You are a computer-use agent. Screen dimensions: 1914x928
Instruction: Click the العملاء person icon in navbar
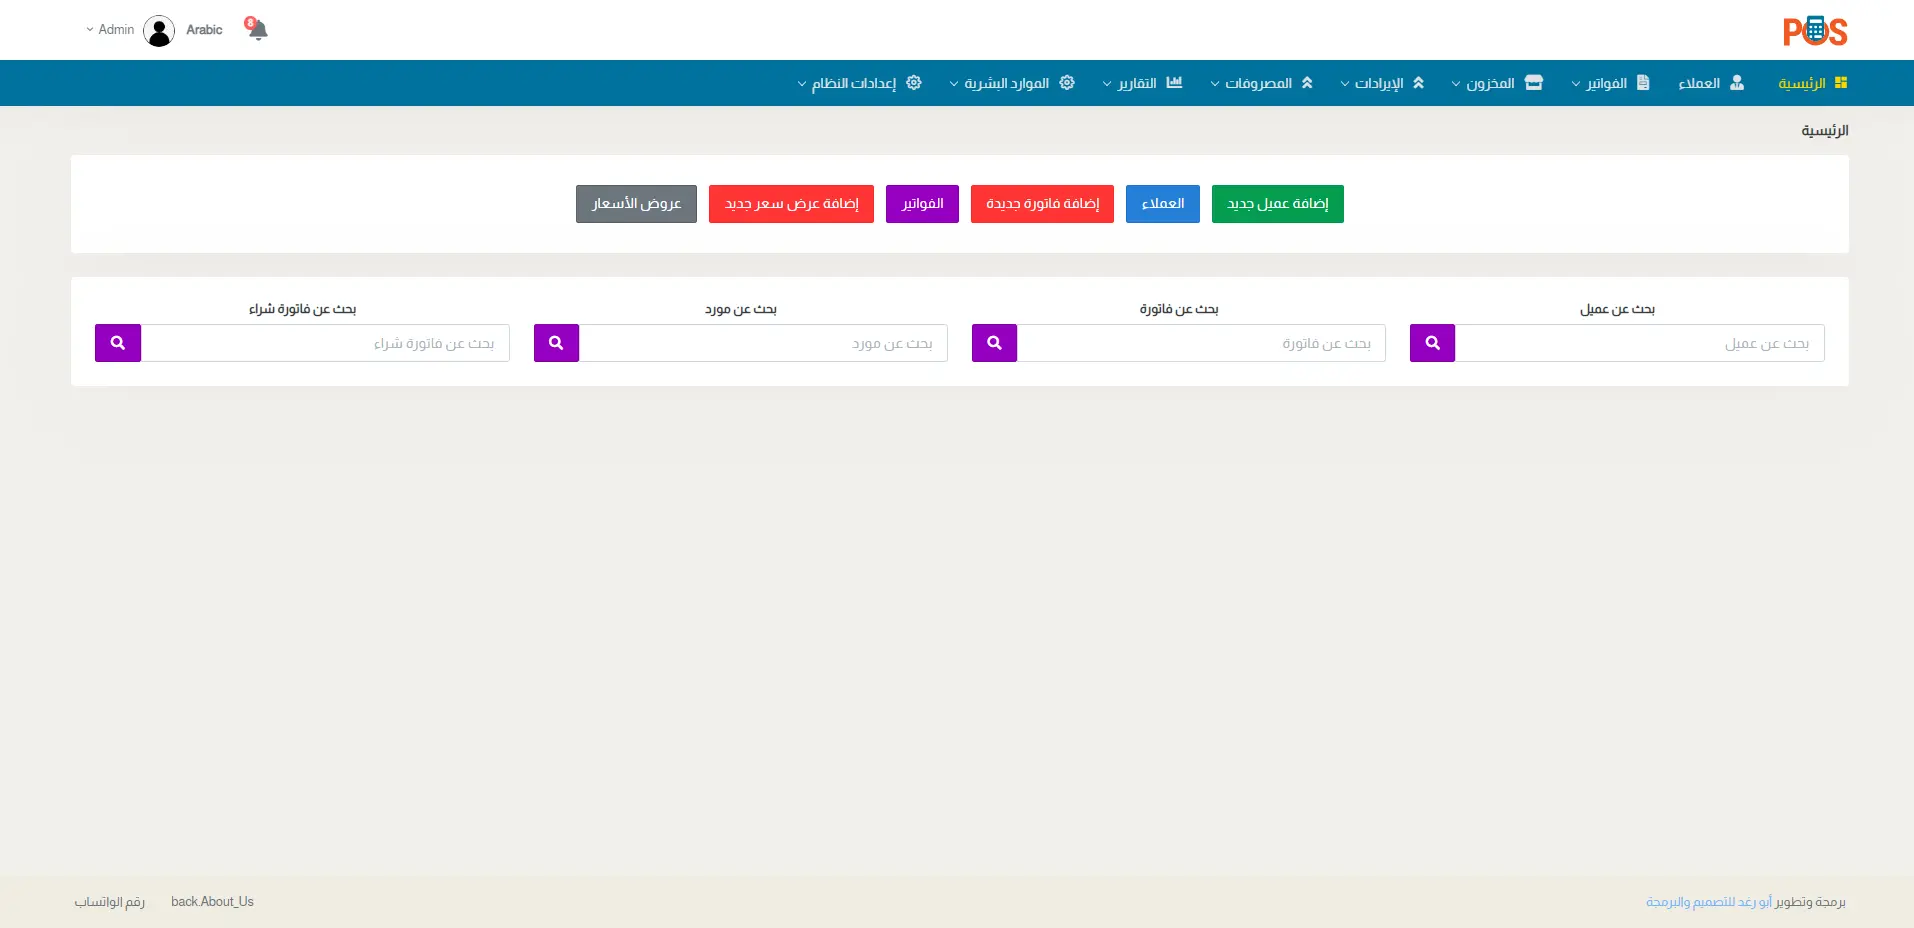click(x=1737, y=83)
